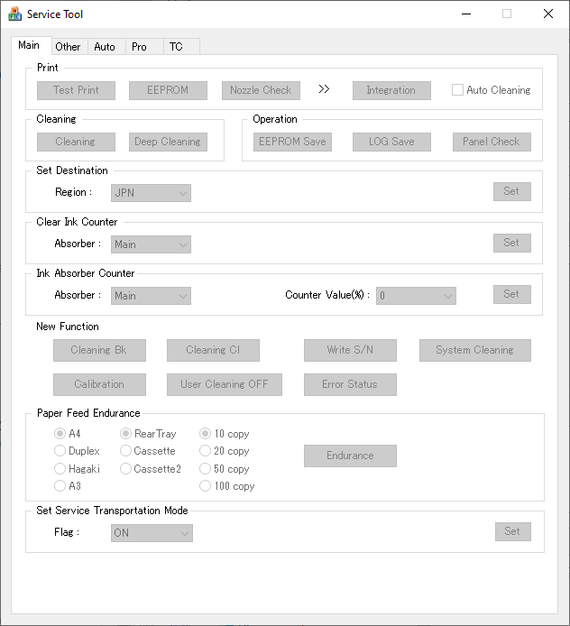Expand the Counter Value(%) dropdown
This screenshot has height=626, width=570.
click(416, 296)
